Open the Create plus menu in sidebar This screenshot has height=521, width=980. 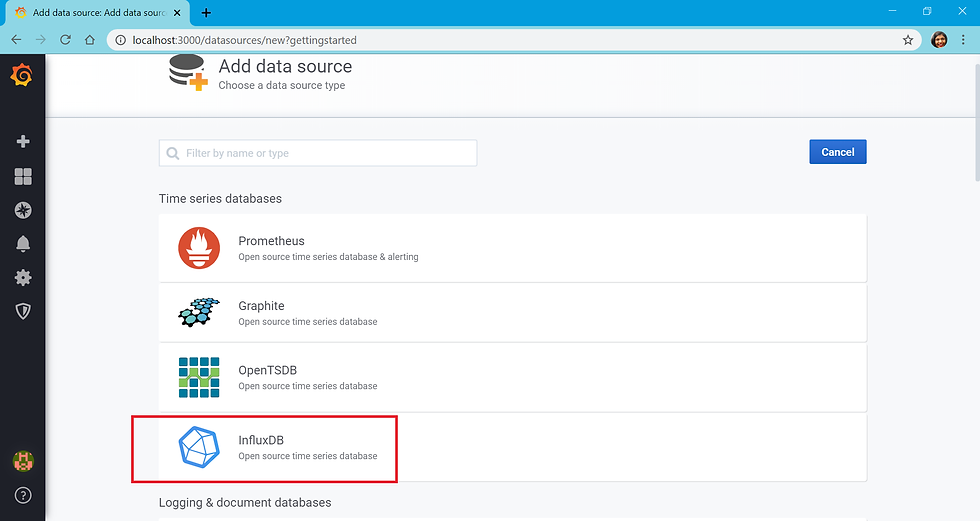point(23,141)
